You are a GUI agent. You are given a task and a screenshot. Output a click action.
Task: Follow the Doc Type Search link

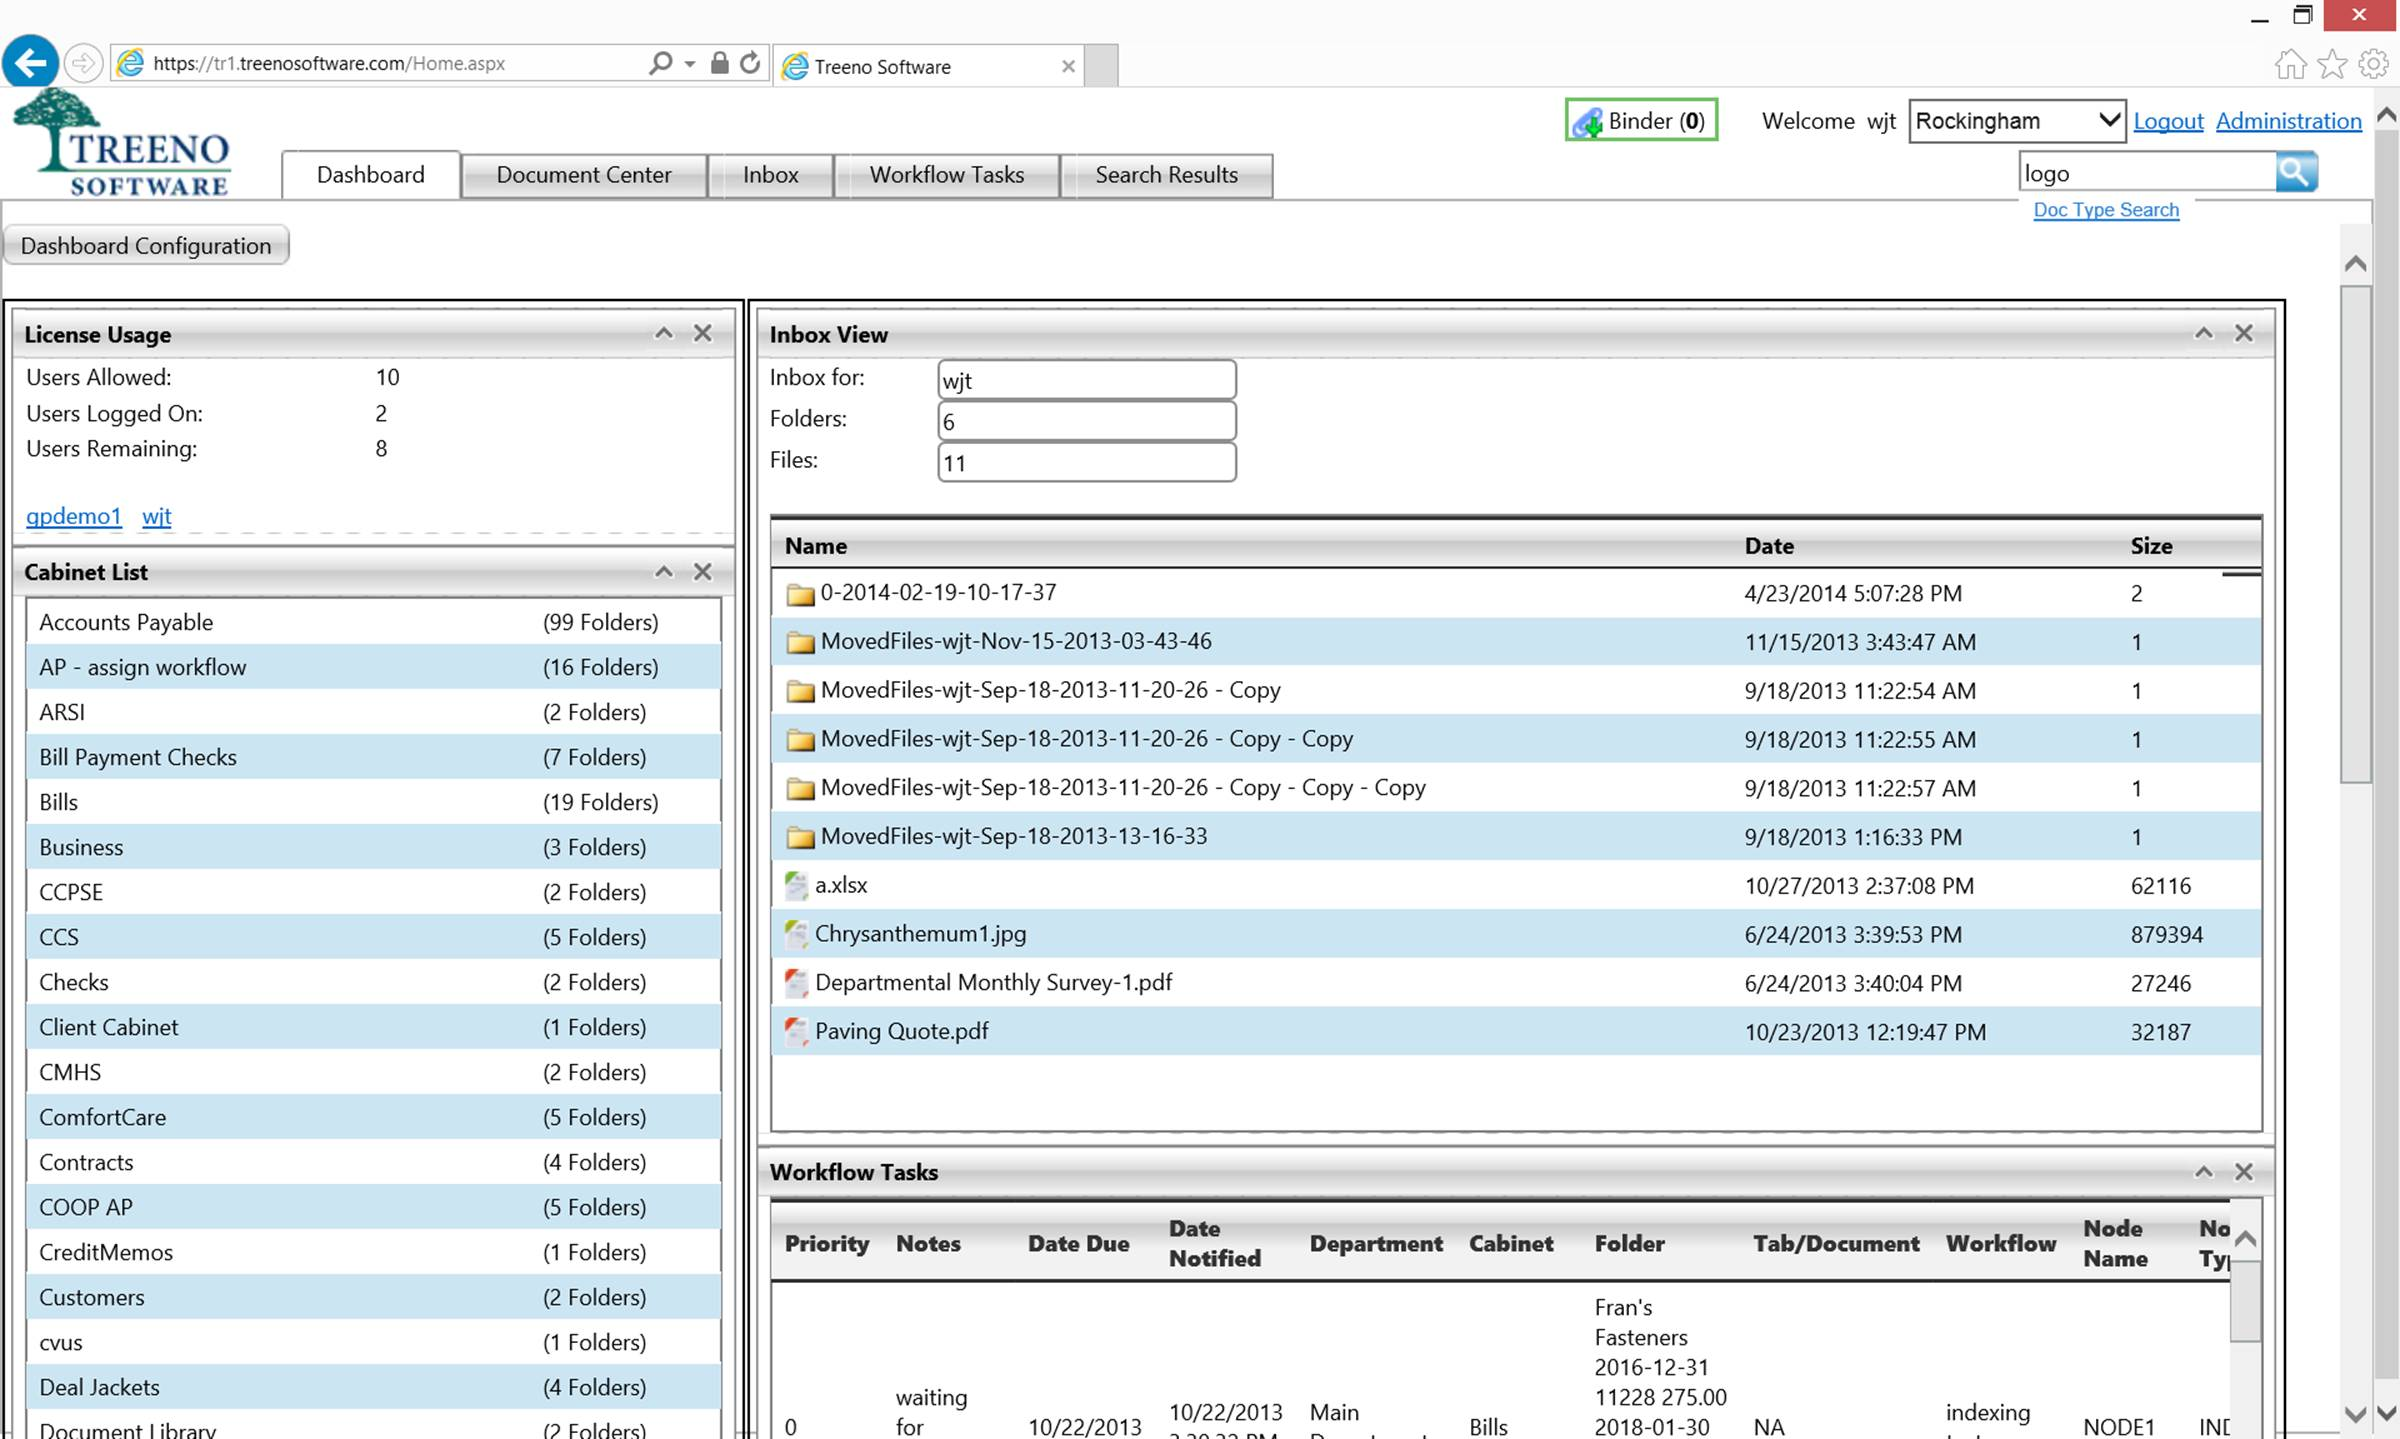(x=2105, y=210)
